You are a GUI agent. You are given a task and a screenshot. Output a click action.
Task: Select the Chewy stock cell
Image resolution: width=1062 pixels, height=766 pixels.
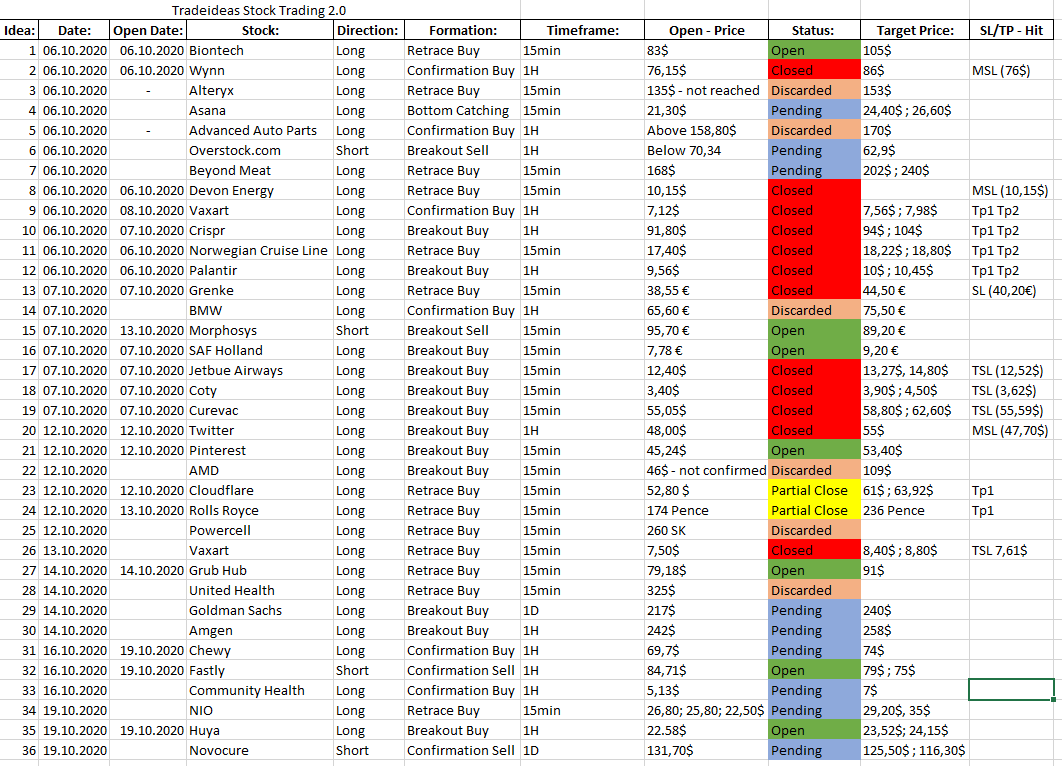(260, 650)
